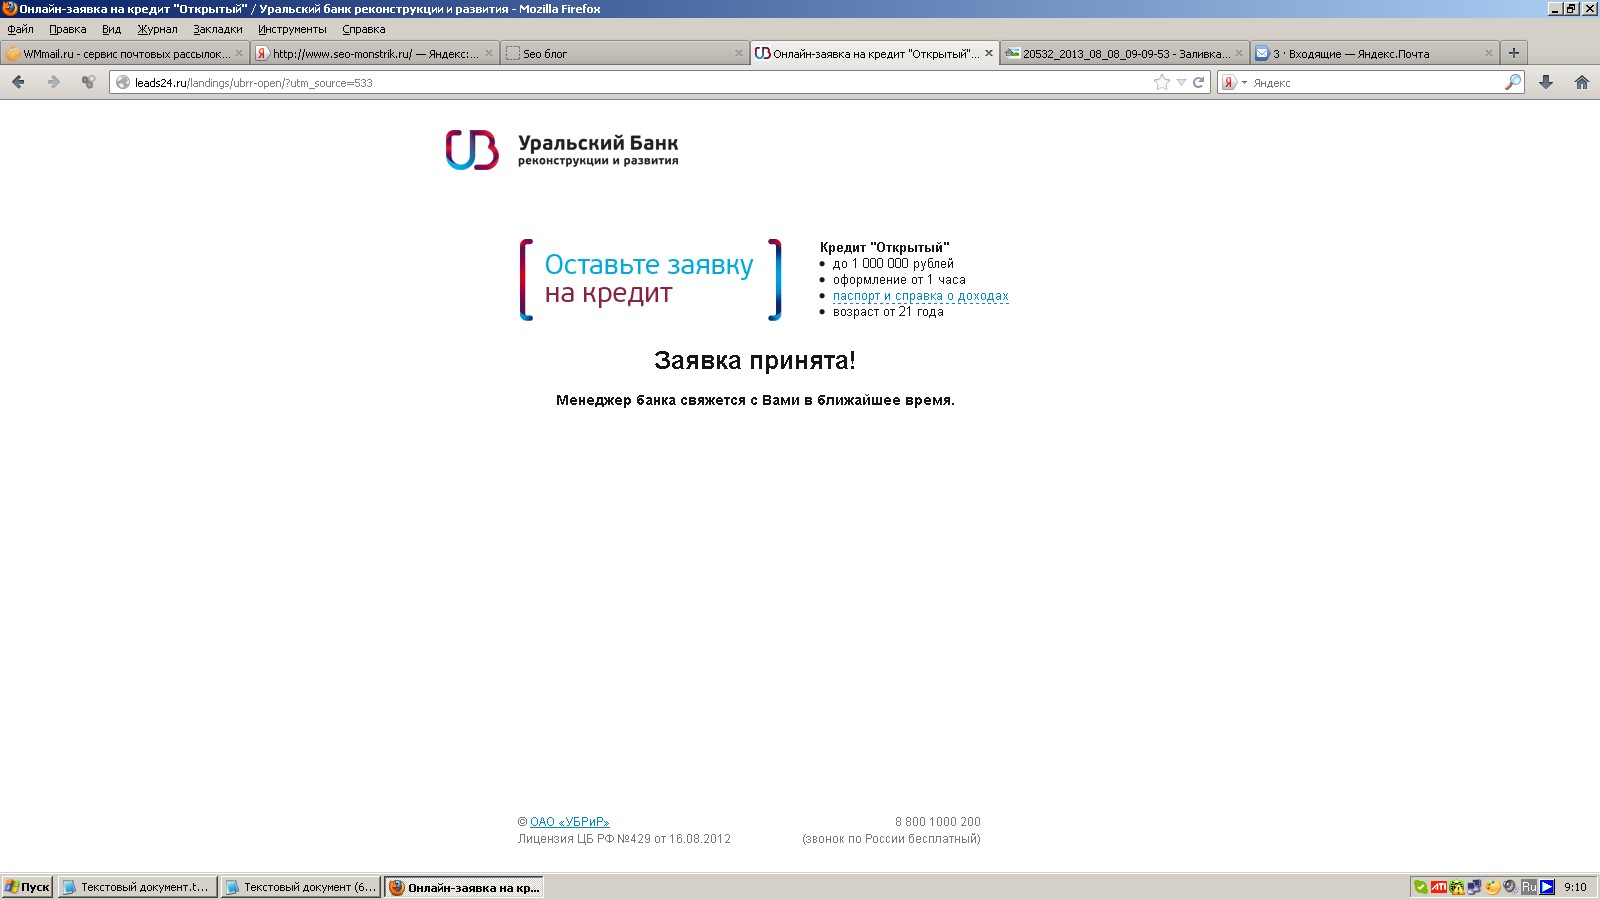Image resolution: width=1600 pixels, height=900 pixels.
Task: Close the Seo блог tab
Action: coord(739,53)
